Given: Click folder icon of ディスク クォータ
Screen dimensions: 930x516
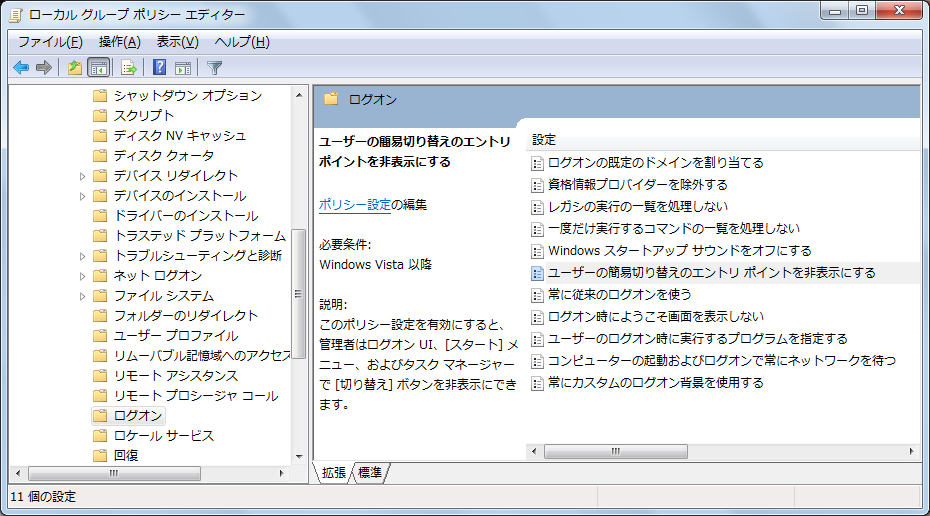Looking at the screenshot, I should pos(100,155).
